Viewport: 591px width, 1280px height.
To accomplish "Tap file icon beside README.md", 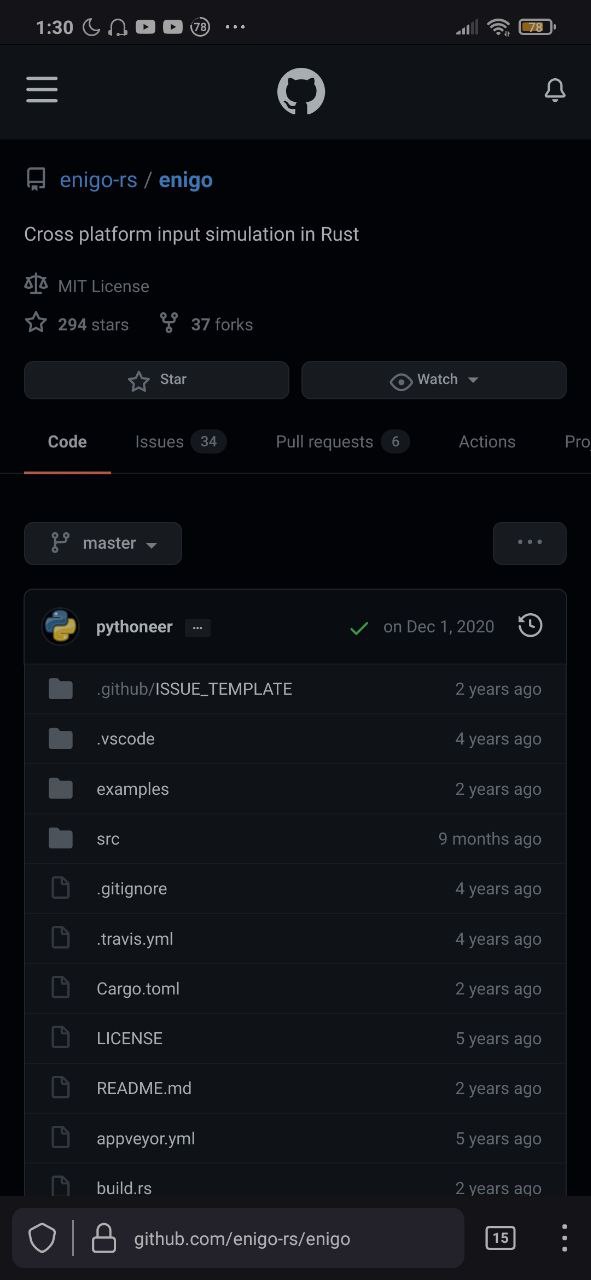I will (x=61, y=1088).
